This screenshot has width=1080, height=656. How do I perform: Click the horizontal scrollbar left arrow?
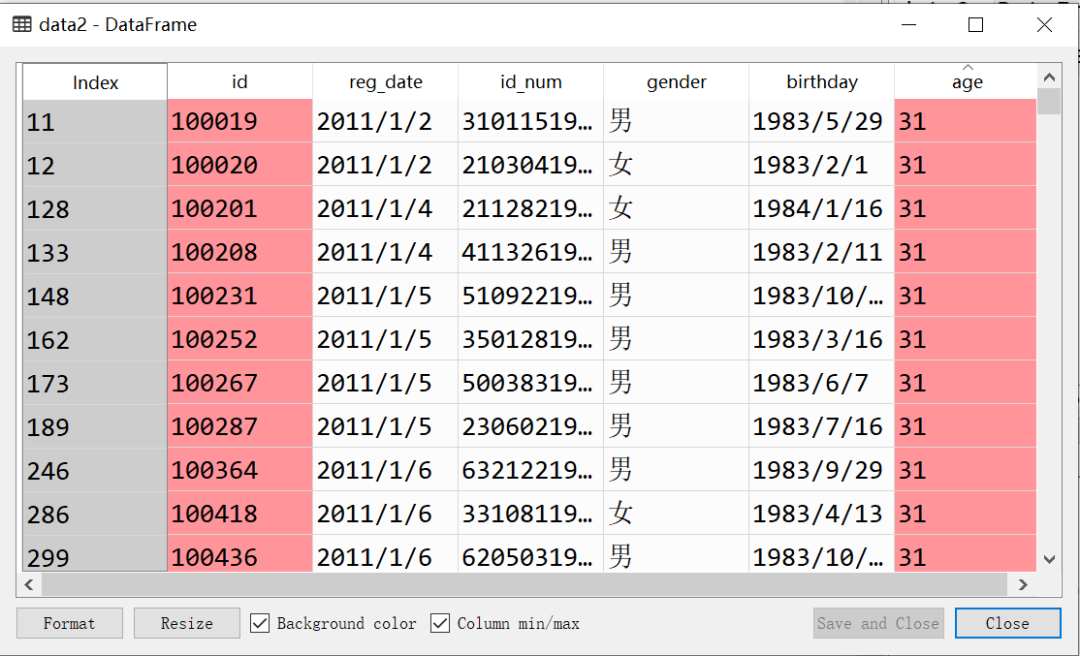click(x=29, y=585)
